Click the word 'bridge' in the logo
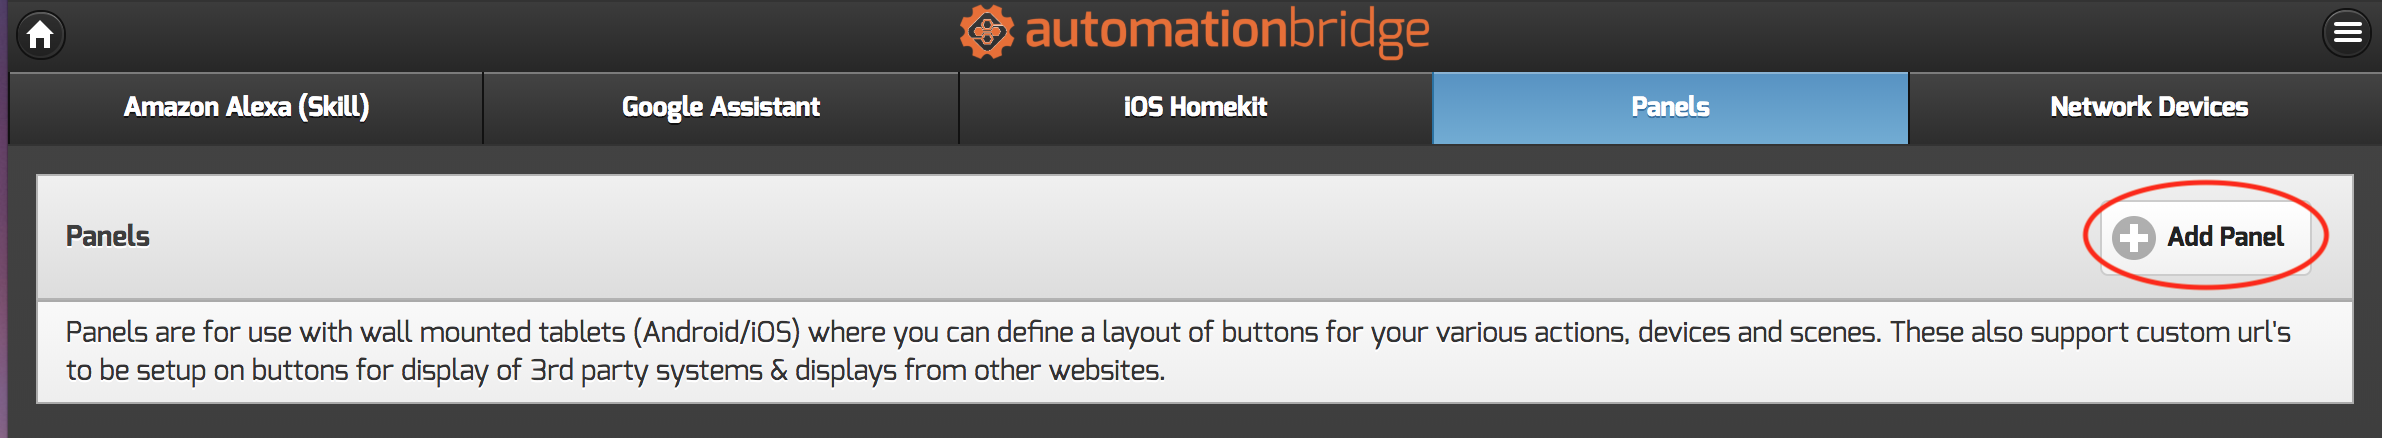 pos(1358,32)
